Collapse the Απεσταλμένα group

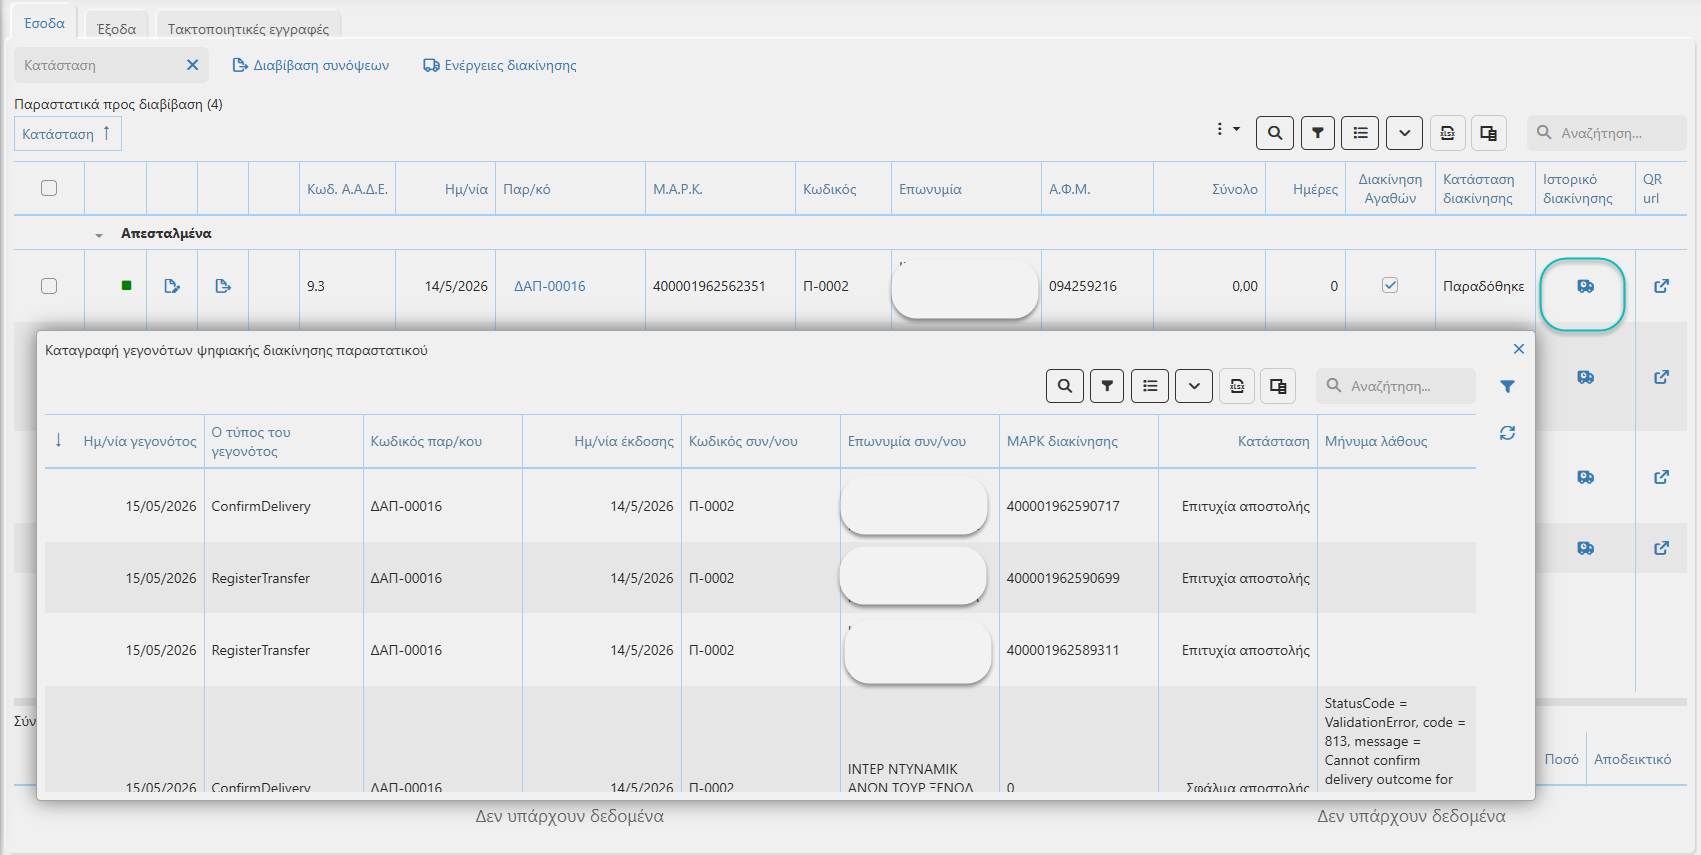tap(99, 234)
